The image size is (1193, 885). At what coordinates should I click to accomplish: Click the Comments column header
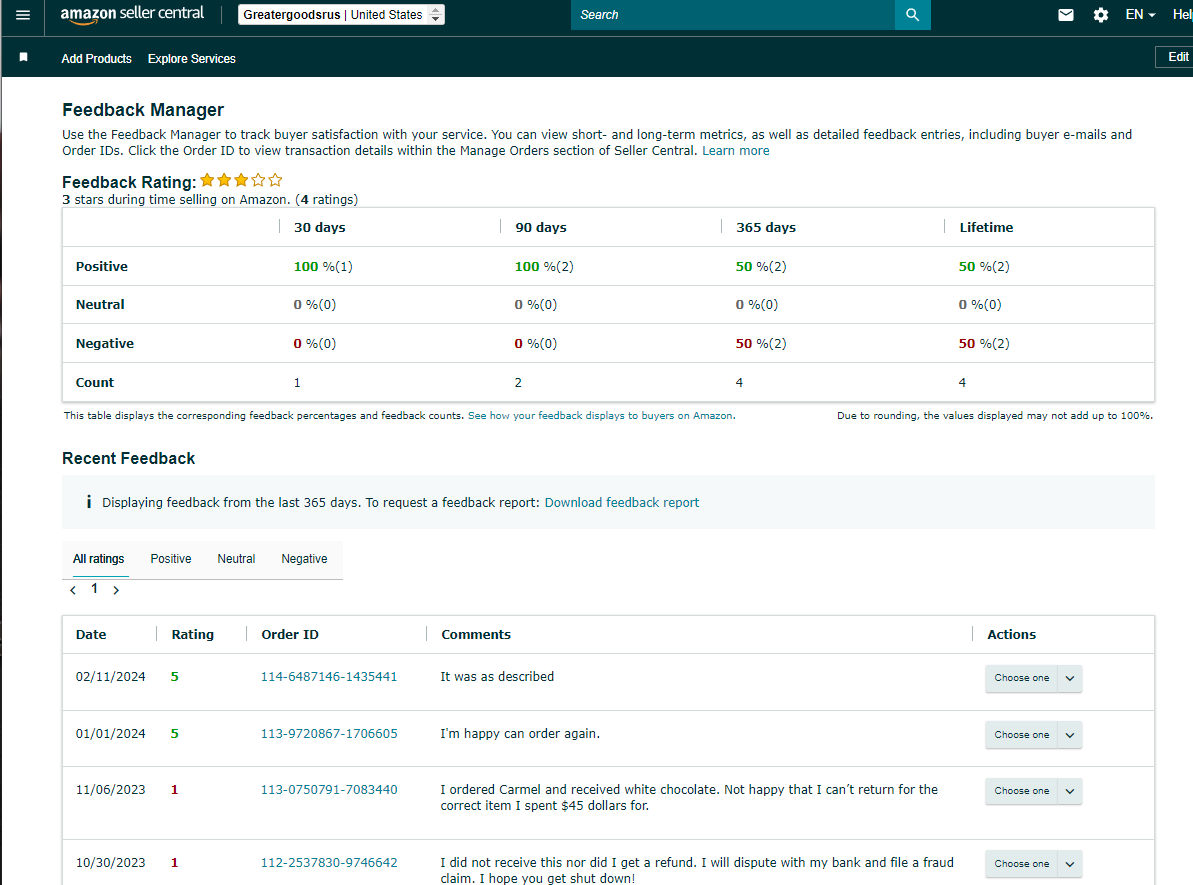(476, 635)
